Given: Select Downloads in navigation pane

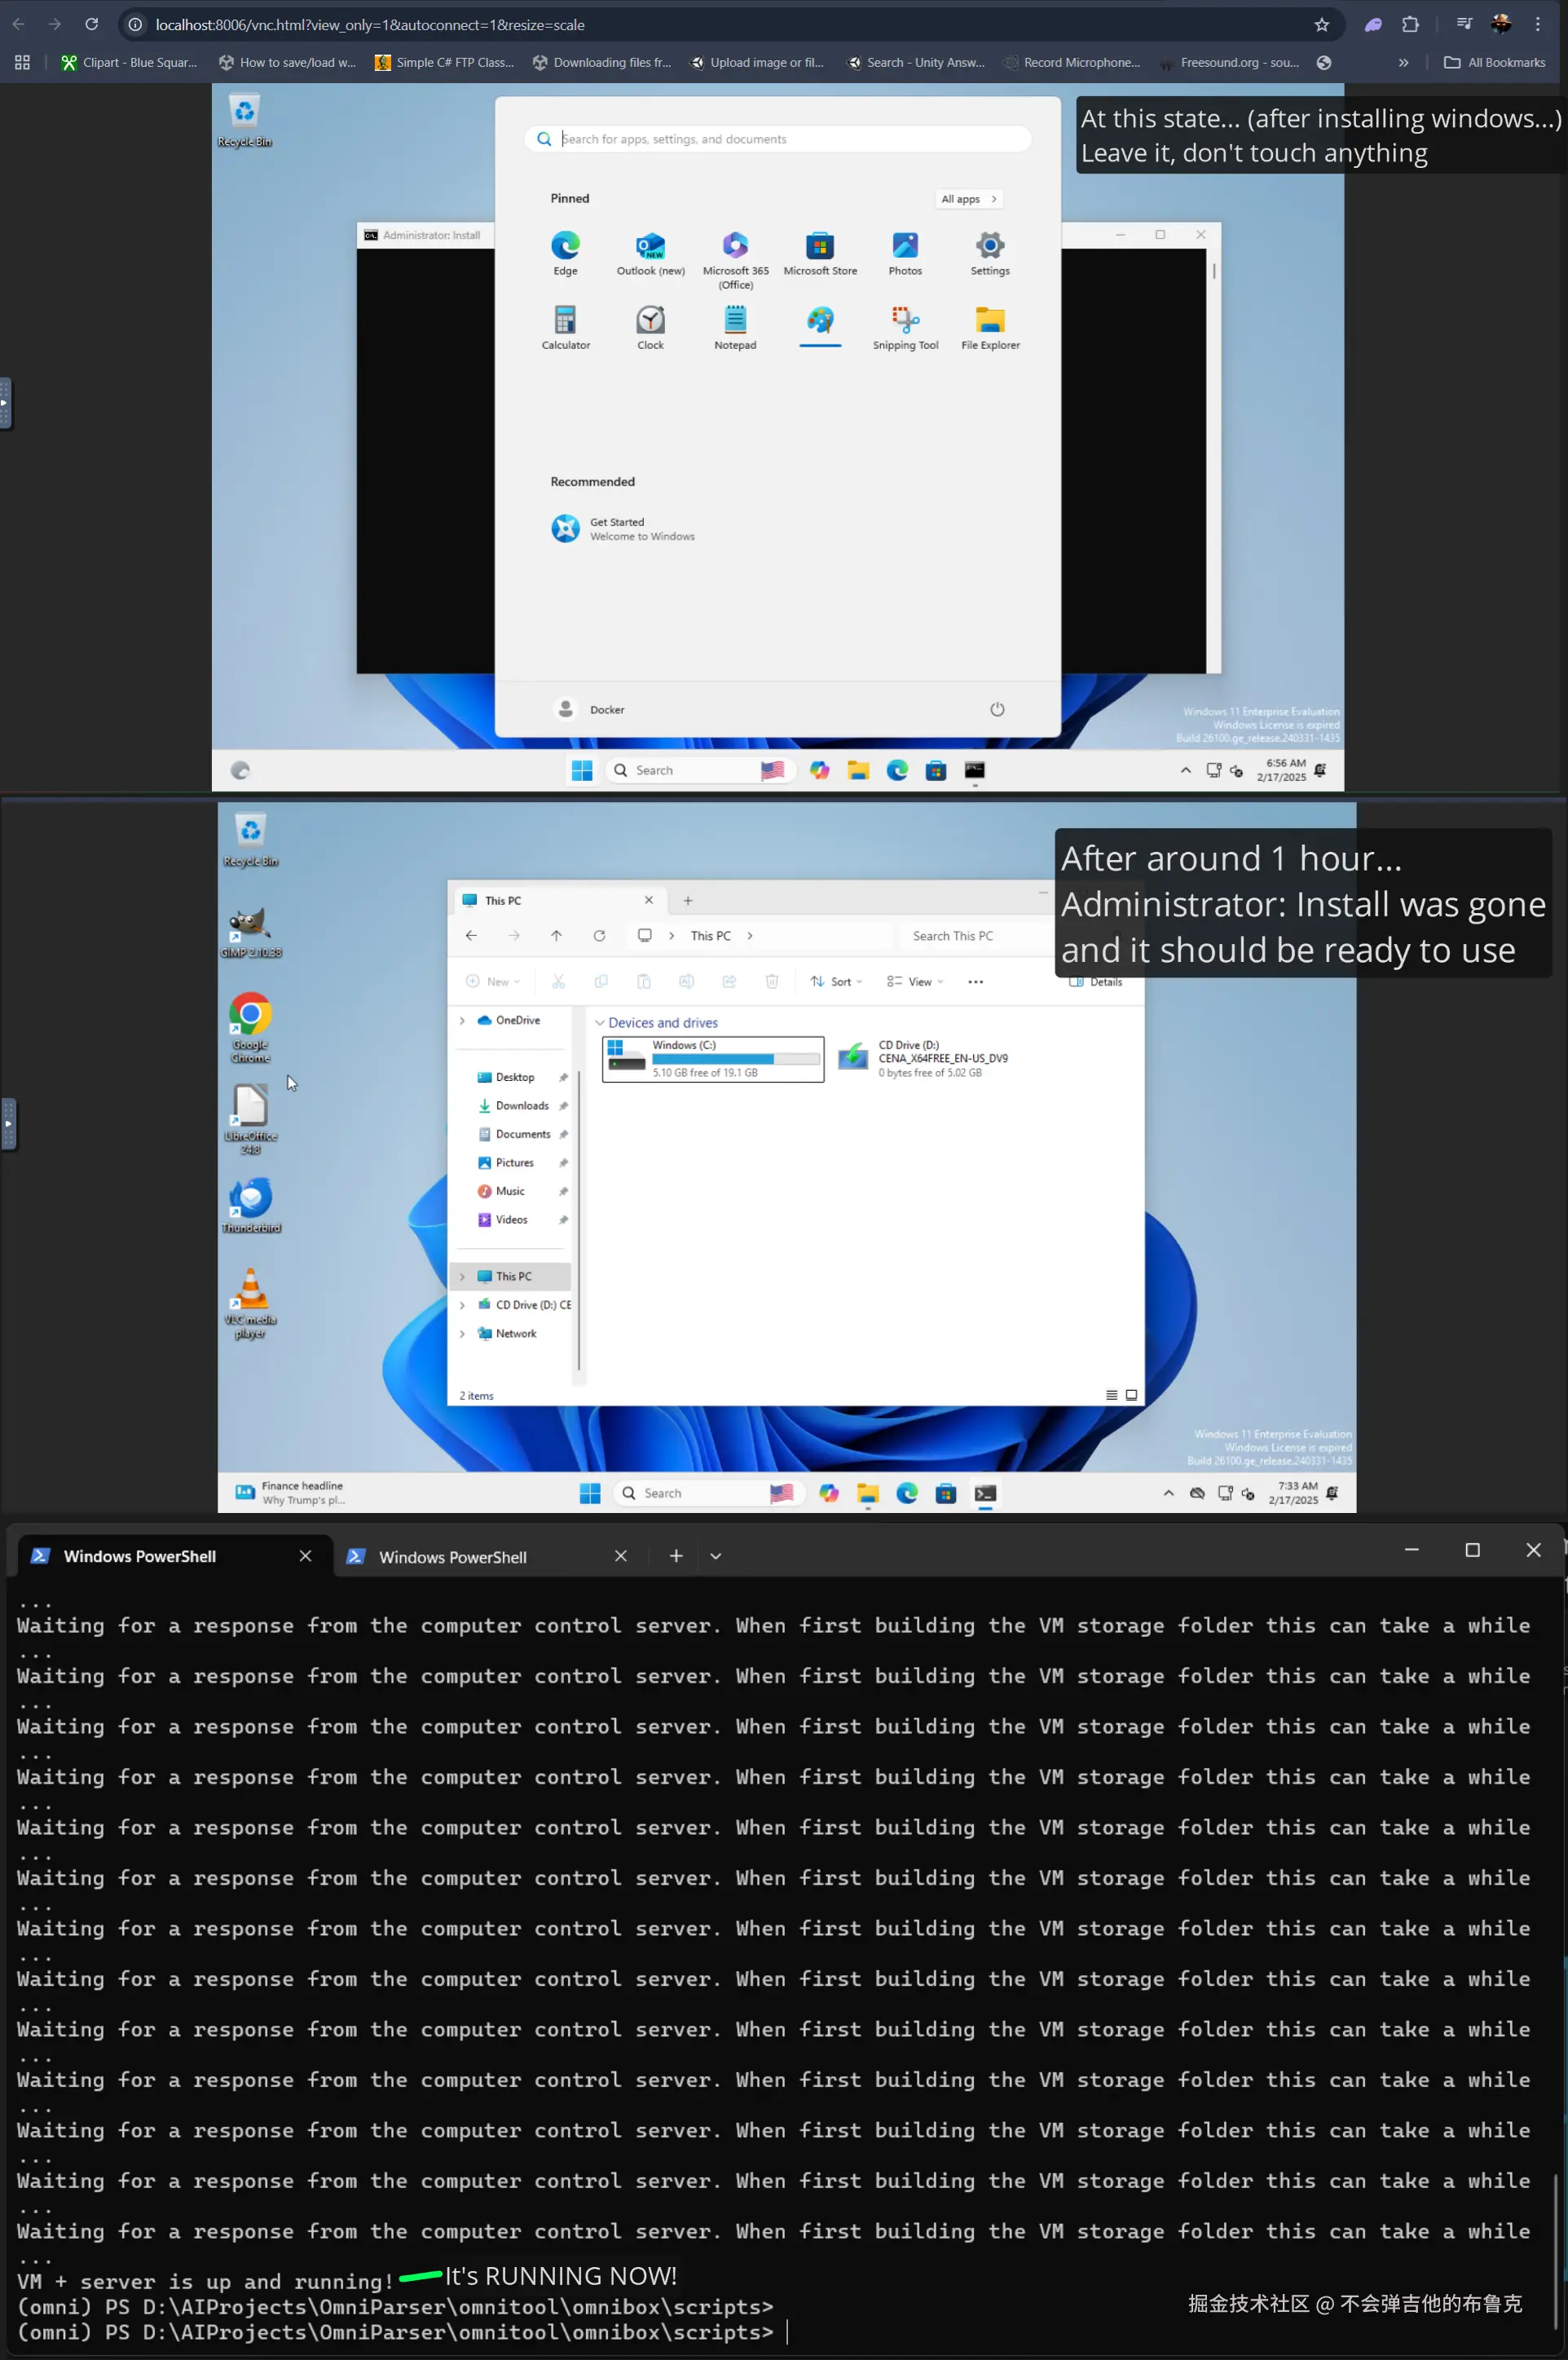Looking at the screenshot, I should [x=521, y=1106].
